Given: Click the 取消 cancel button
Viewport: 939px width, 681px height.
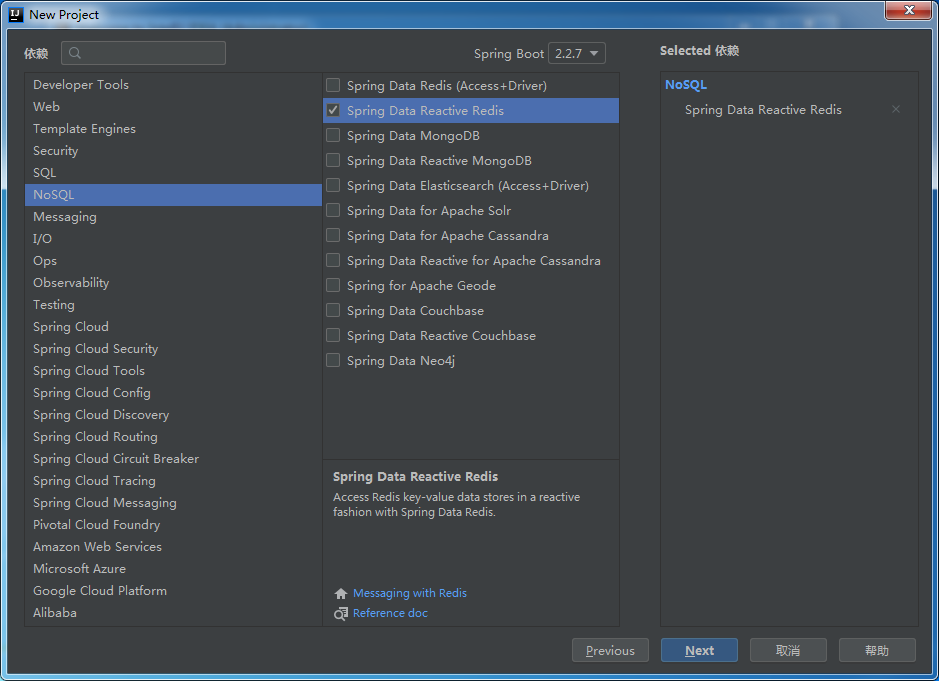Looking at the screenshot, I should coord(788,650).
